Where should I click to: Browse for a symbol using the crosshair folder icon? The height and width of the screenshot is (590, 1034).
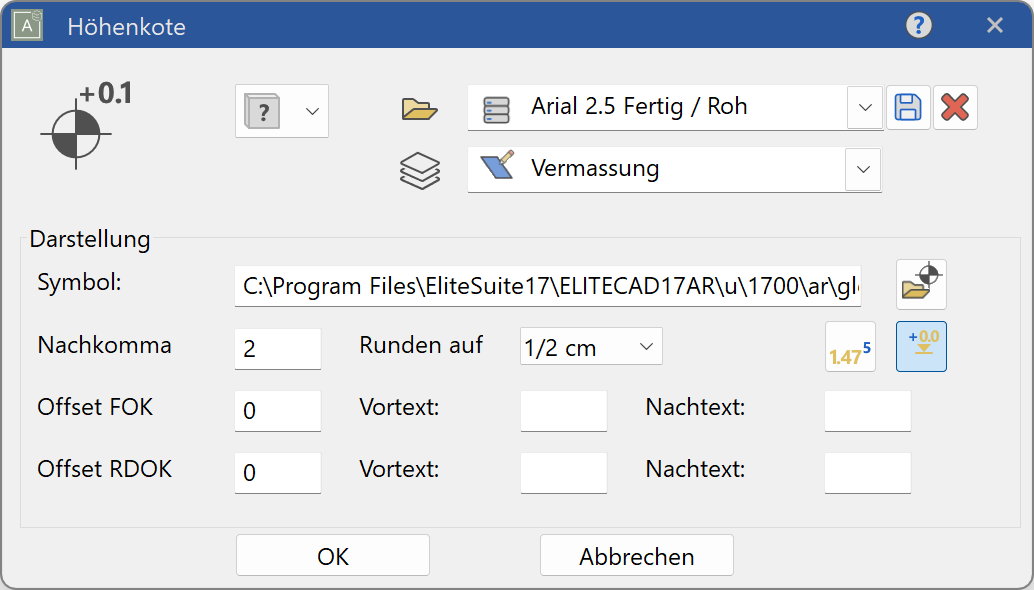(x=921, y=284)
